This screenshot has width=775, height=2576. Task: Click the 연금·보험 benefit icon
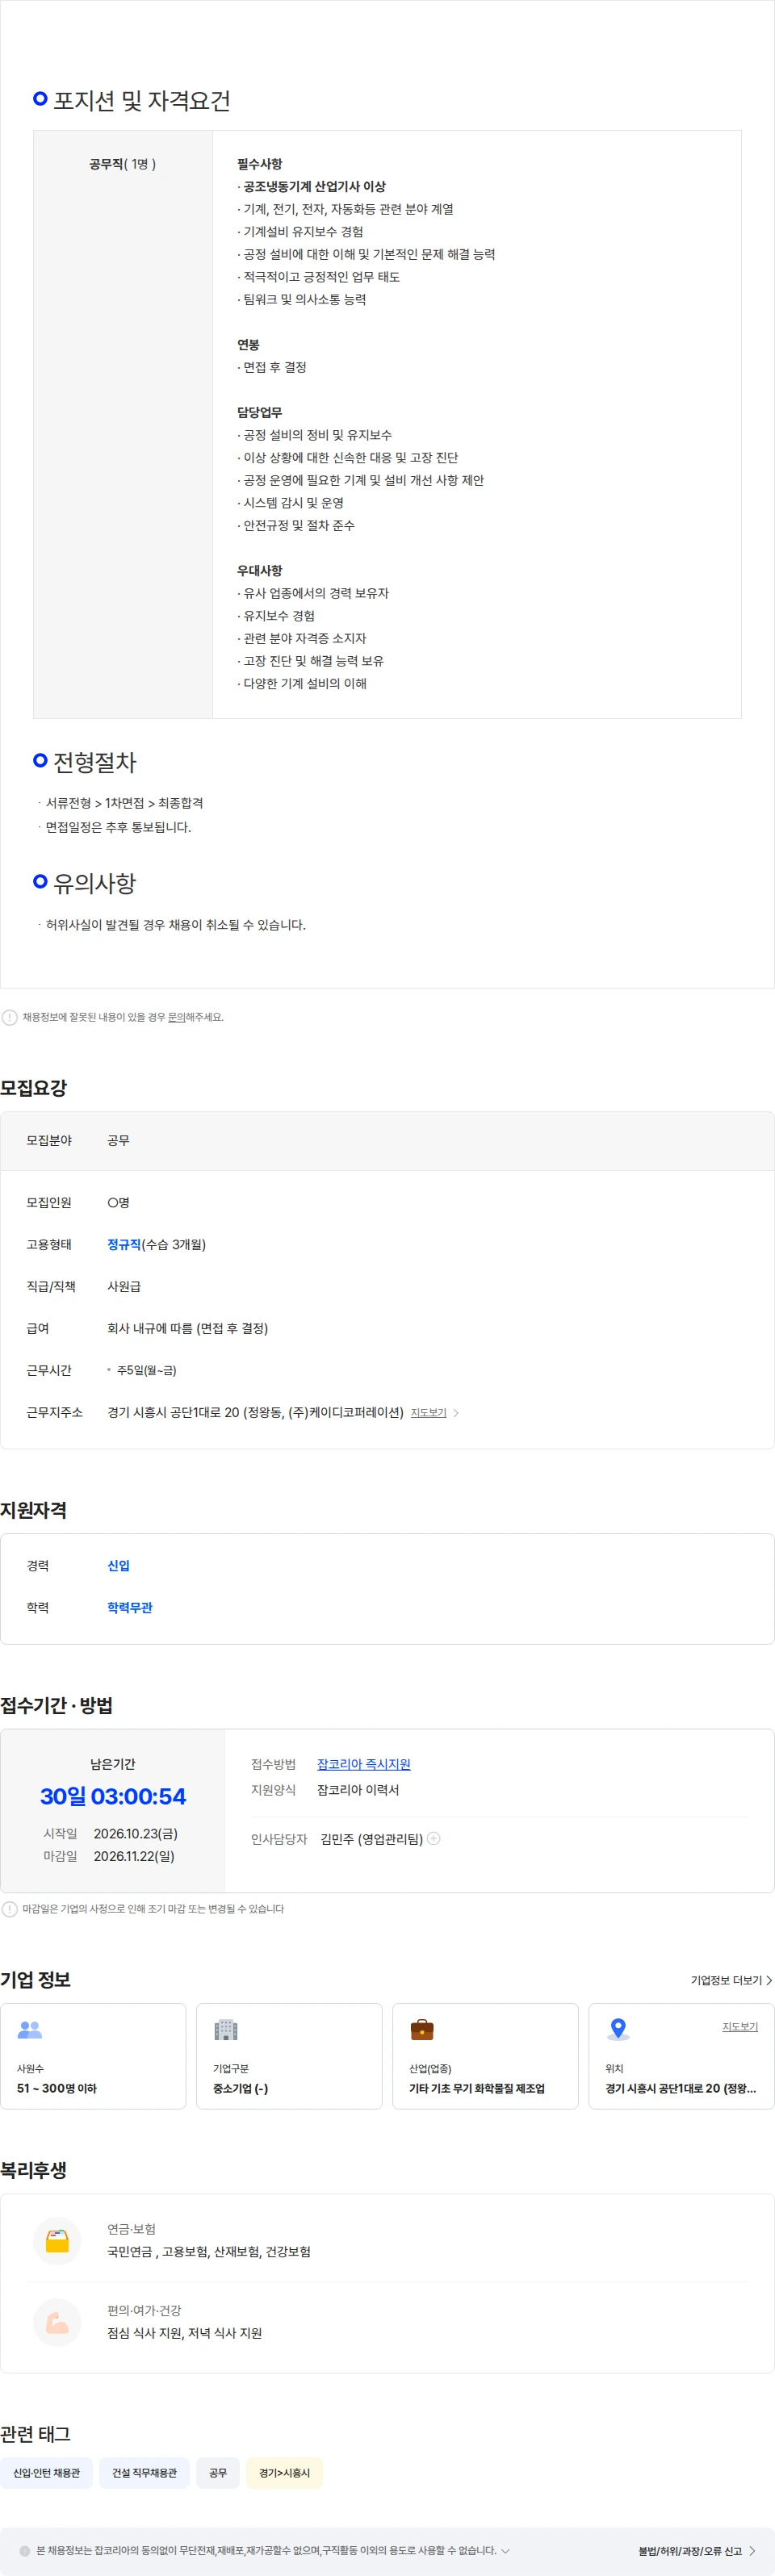pos(57,2241)
